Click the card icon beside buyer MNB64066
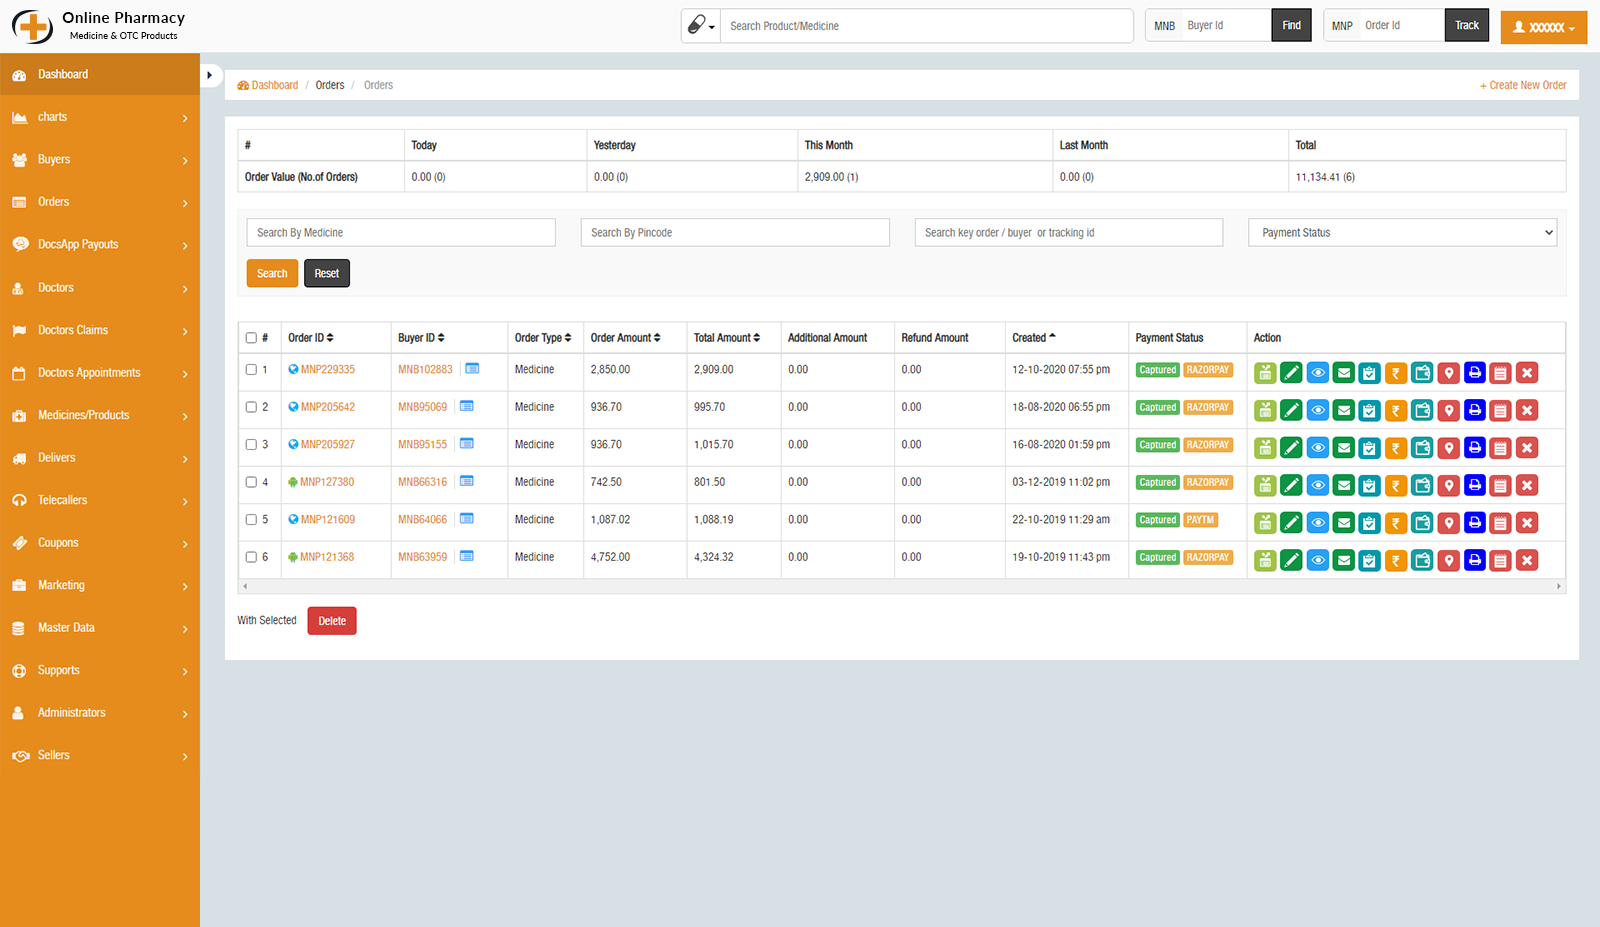Screen dimensions: 1600x927 (x=467, y=519)
